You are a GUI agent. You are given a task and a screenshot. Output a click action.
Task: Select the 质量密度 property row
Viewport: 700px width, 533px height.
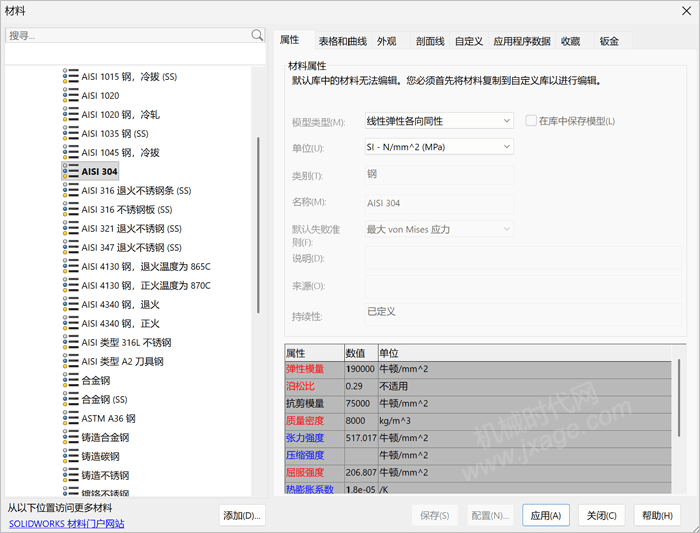click(x=478, y=421)
